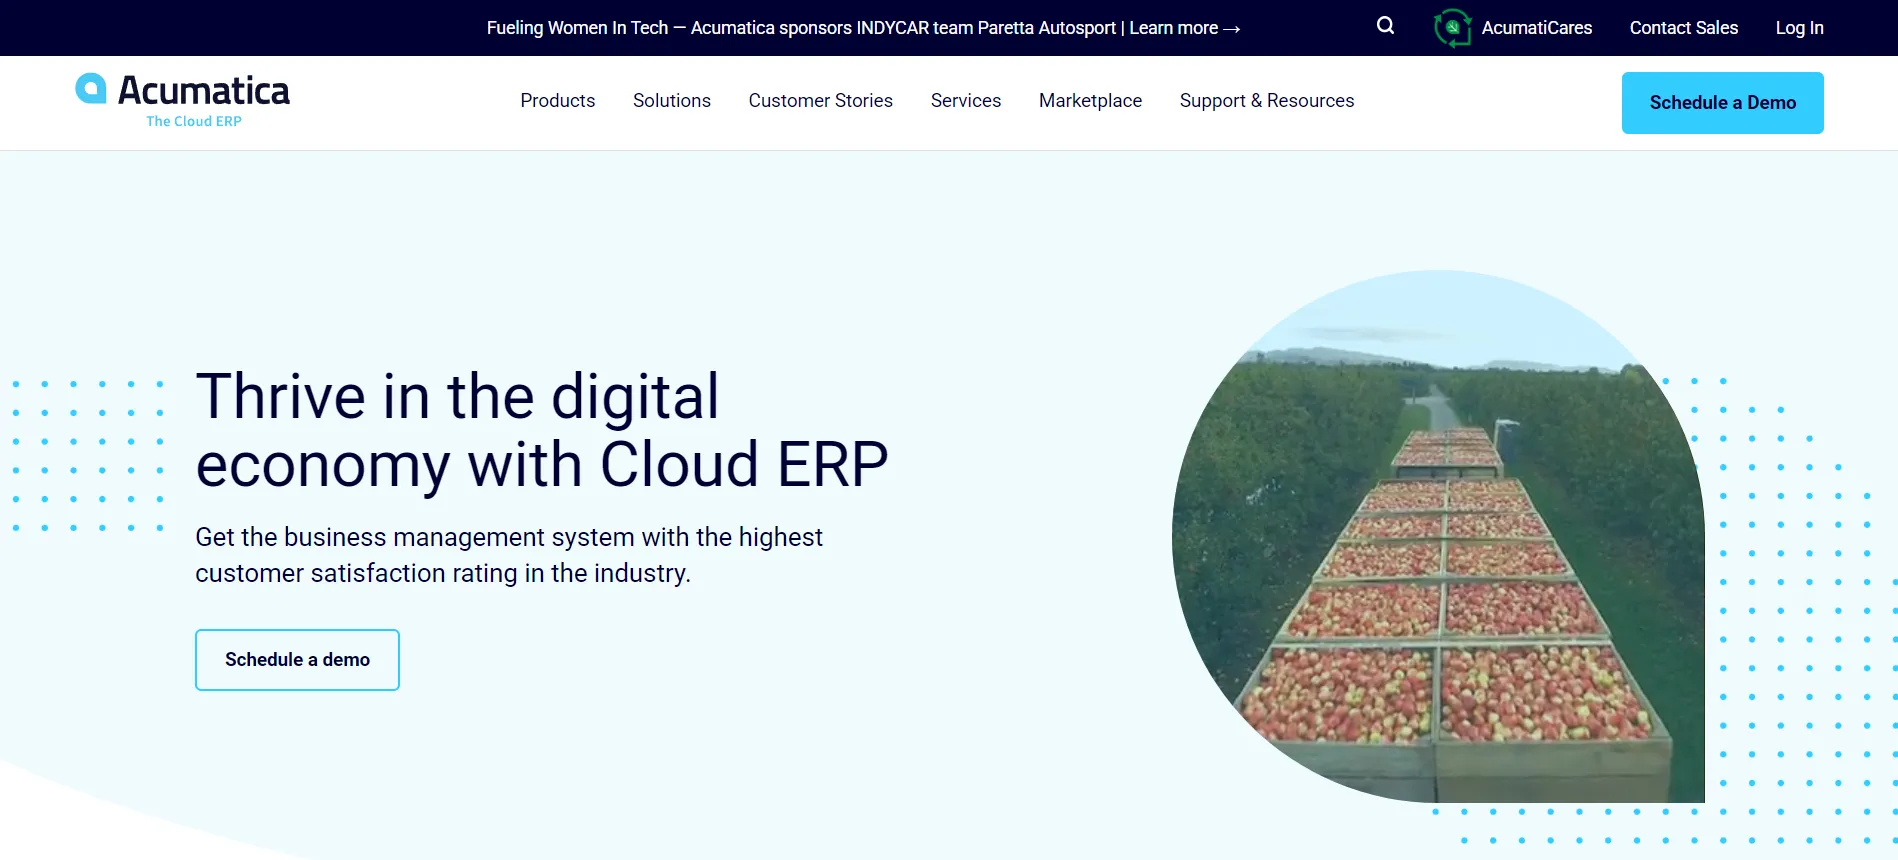The width and height of the screenshot is (1898, 860).
Task: Select the 'Thrive in the digital economy' headline
Action: [541, 430]
